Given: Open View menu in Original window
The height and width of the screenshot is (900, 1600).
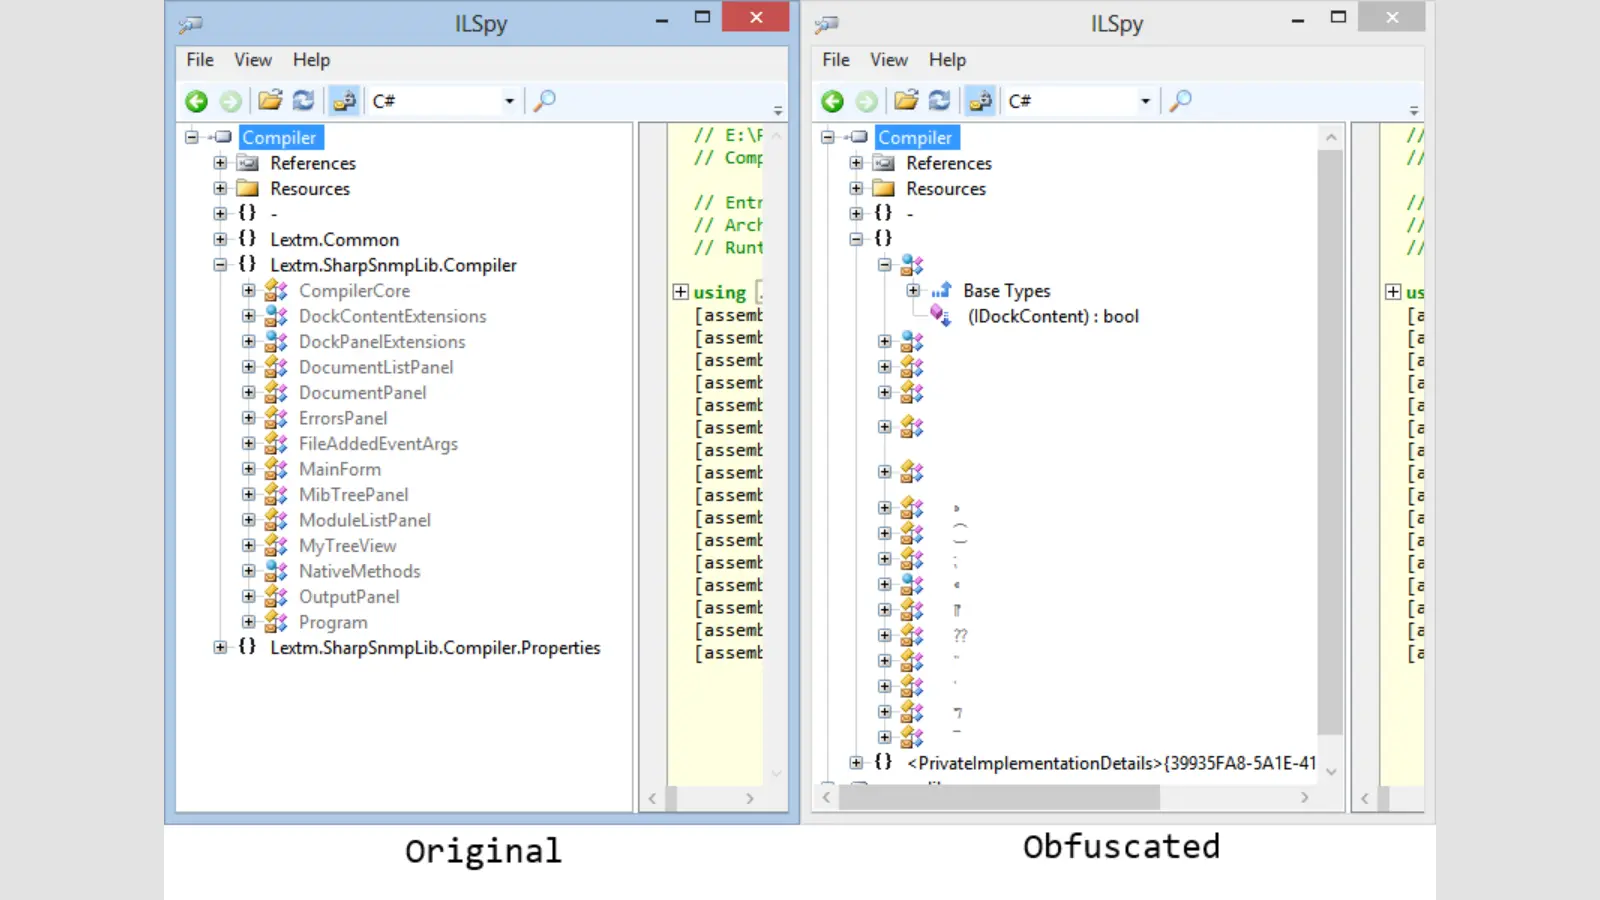Looking at the screenshot, I should click(x=253, y=60).
